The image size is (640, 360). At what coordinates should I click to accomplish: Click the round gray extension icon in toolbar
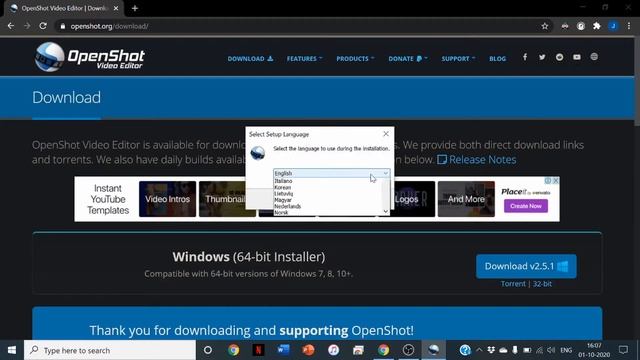pos(581,26)
